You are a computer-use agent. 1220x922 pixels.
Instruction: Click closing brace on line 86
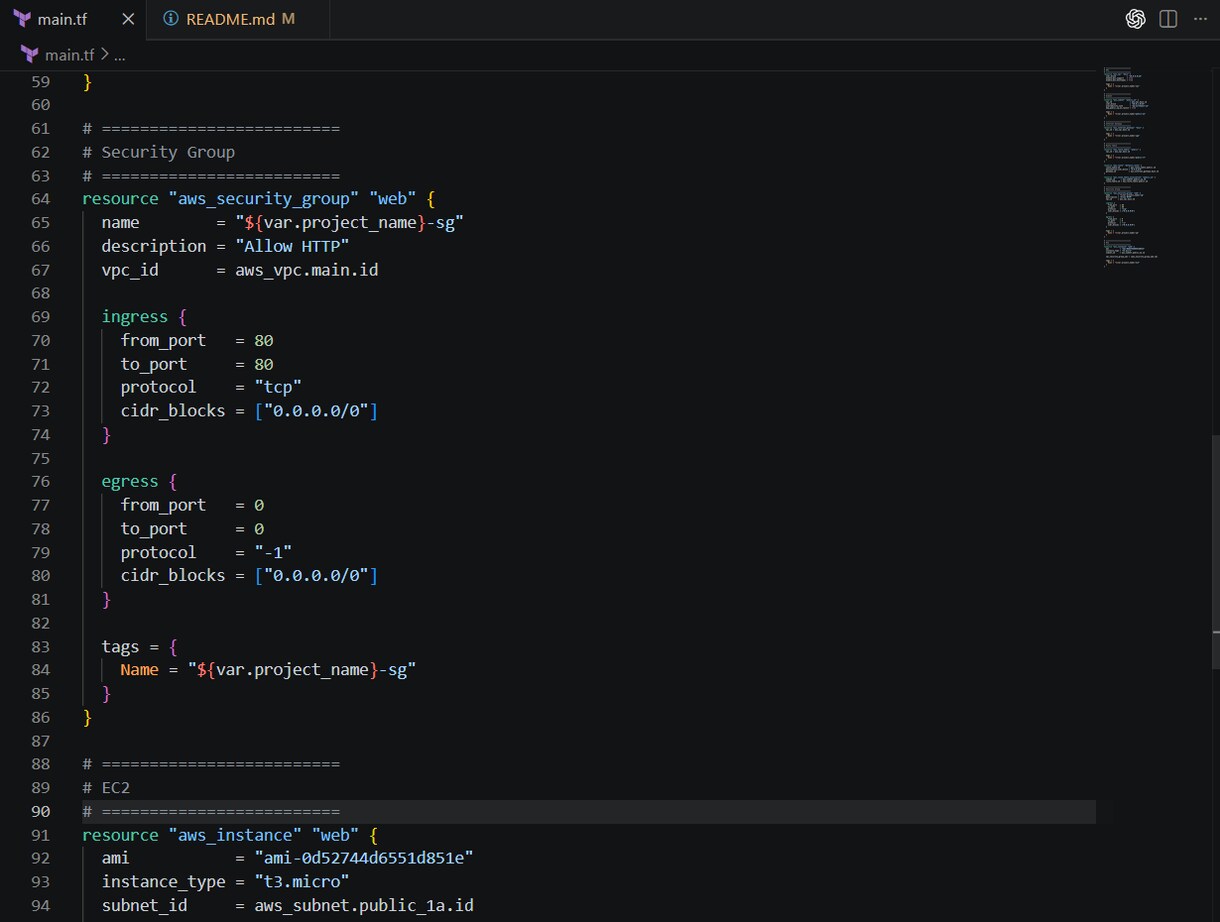pos(87,717)
